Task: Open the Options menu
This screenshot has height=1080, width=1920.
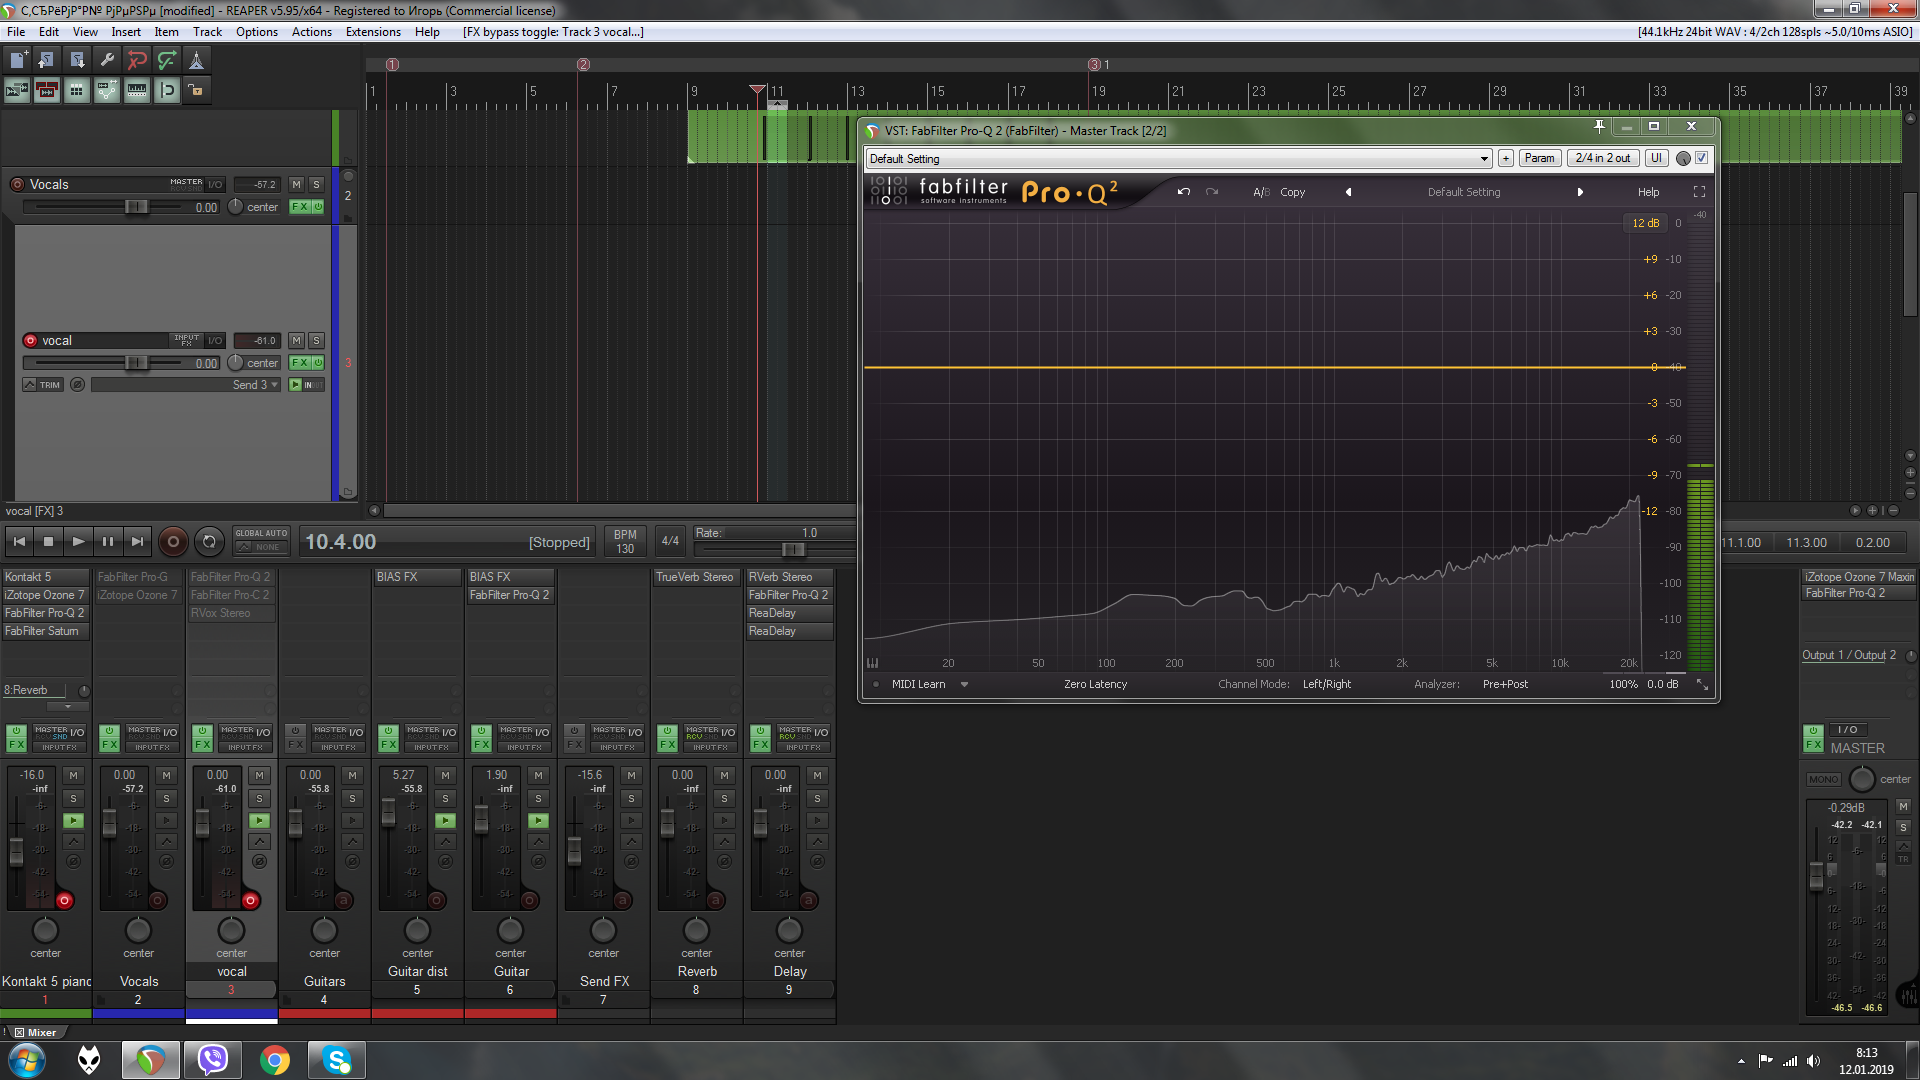Action: 257,32
